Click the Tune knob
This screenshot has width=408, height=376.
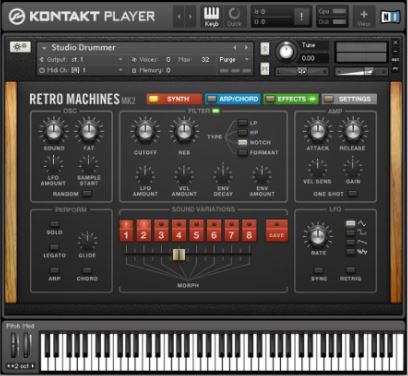(286, 52)
